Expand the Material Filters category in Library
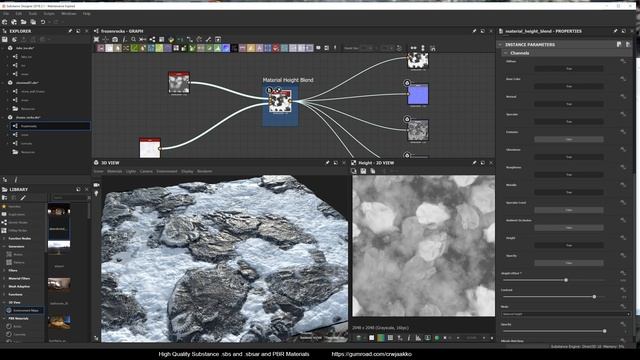Screen dimensions: 640x360 4,278
